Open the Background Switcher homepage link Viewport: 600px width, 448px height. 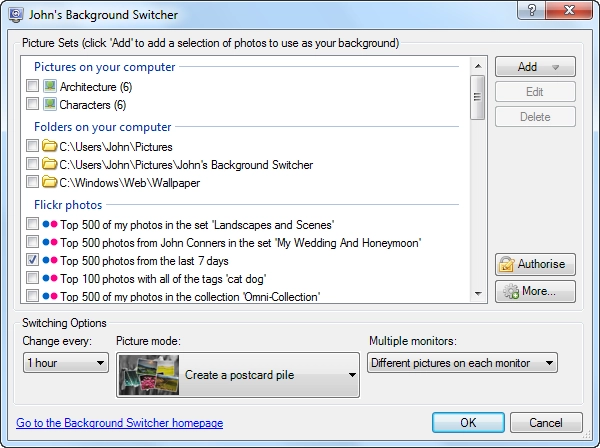coord(120,423)
